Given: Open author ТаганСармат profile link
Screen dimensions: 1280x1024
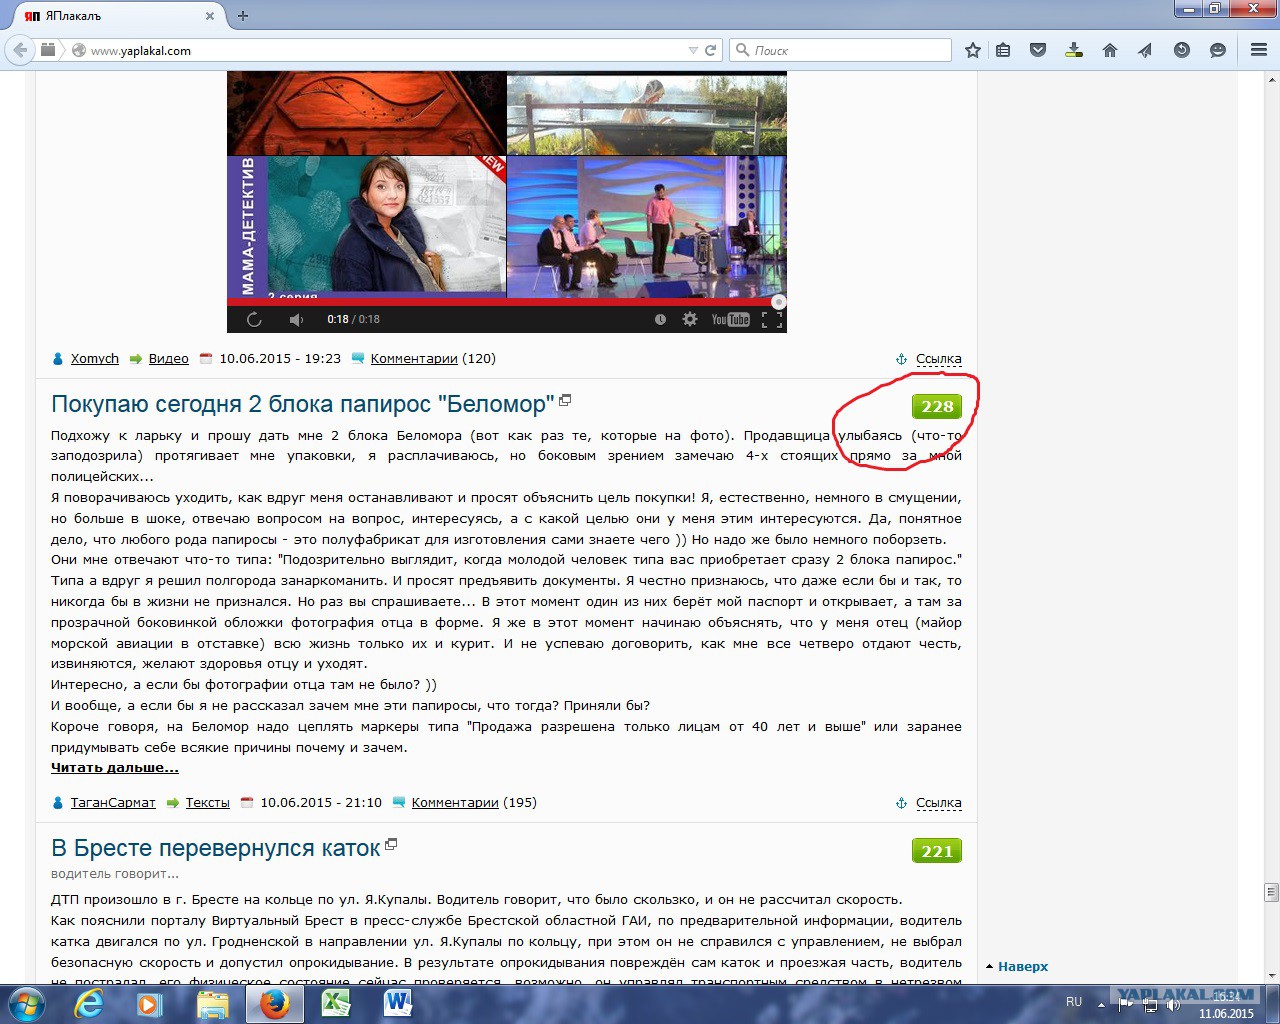Looking at the screenshot, I should tap(113, 803).
